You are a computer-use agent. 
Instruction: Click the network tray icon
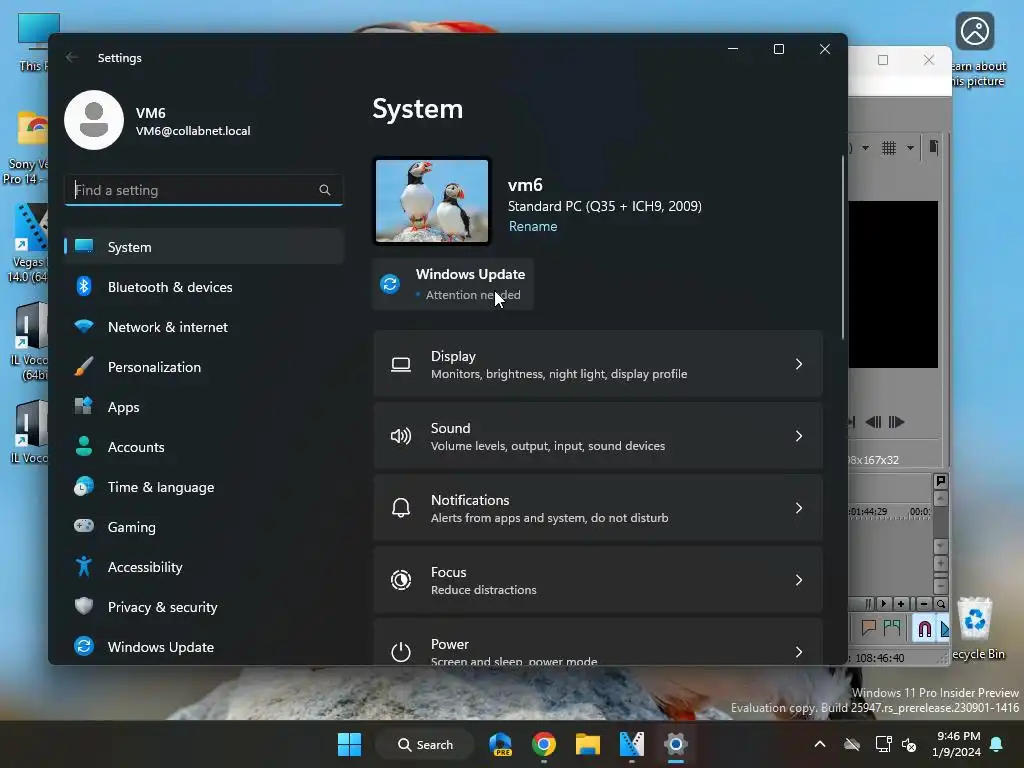point(883,744)
